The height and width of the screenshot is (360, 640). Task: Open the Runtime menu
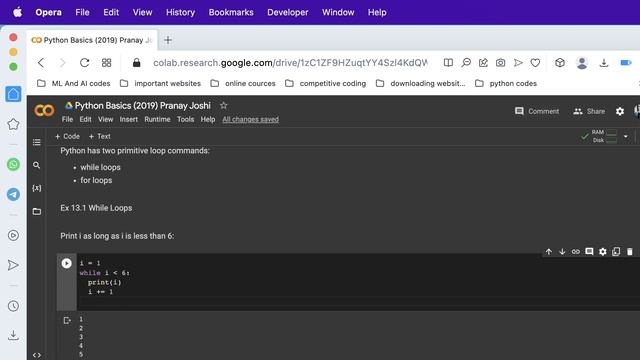point(157,119)
